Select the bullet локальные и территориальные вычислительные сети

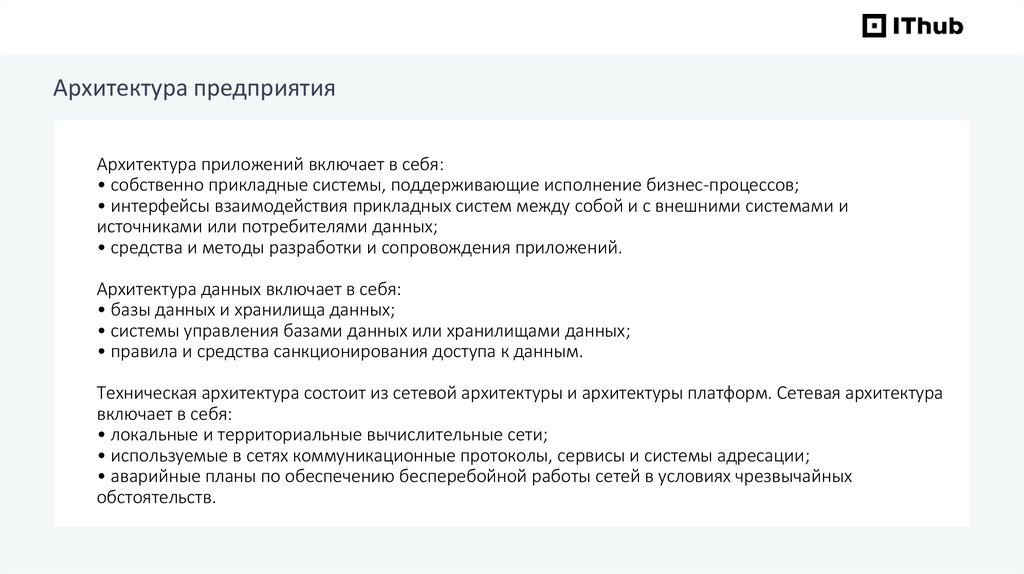pos(323,435)
